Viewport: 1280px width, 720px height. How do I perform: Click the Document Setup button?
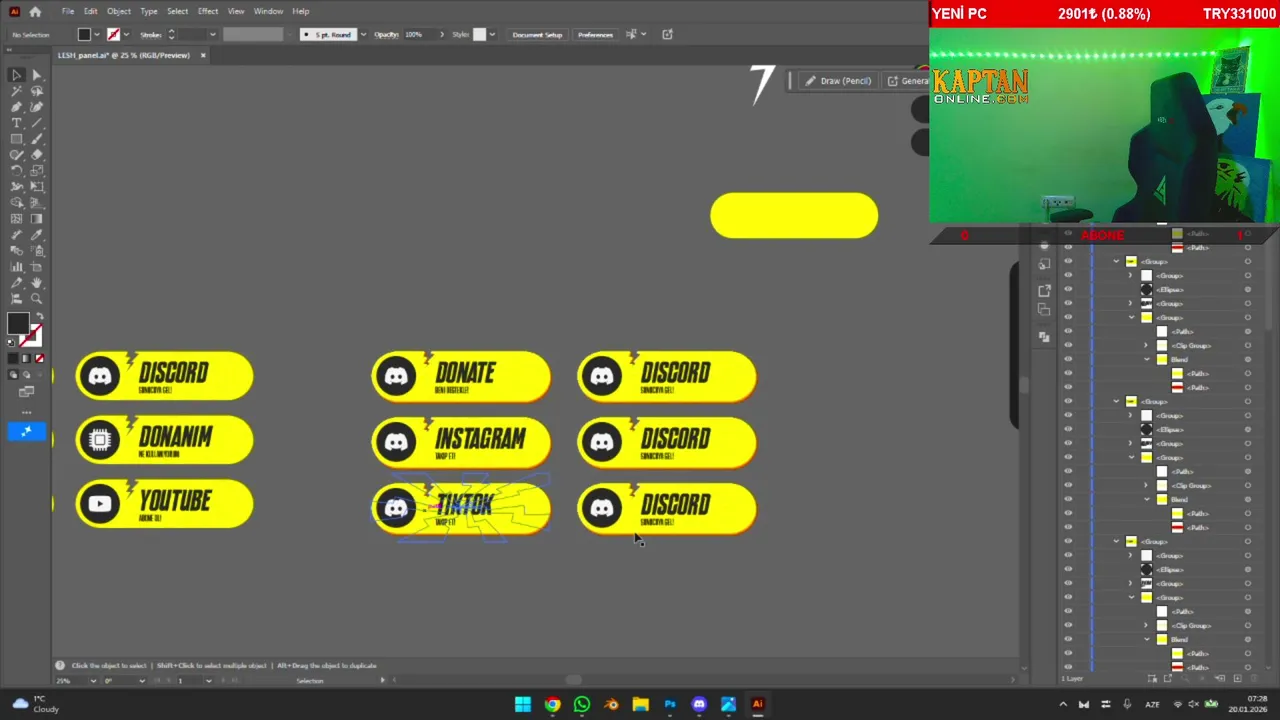point(537,34)
